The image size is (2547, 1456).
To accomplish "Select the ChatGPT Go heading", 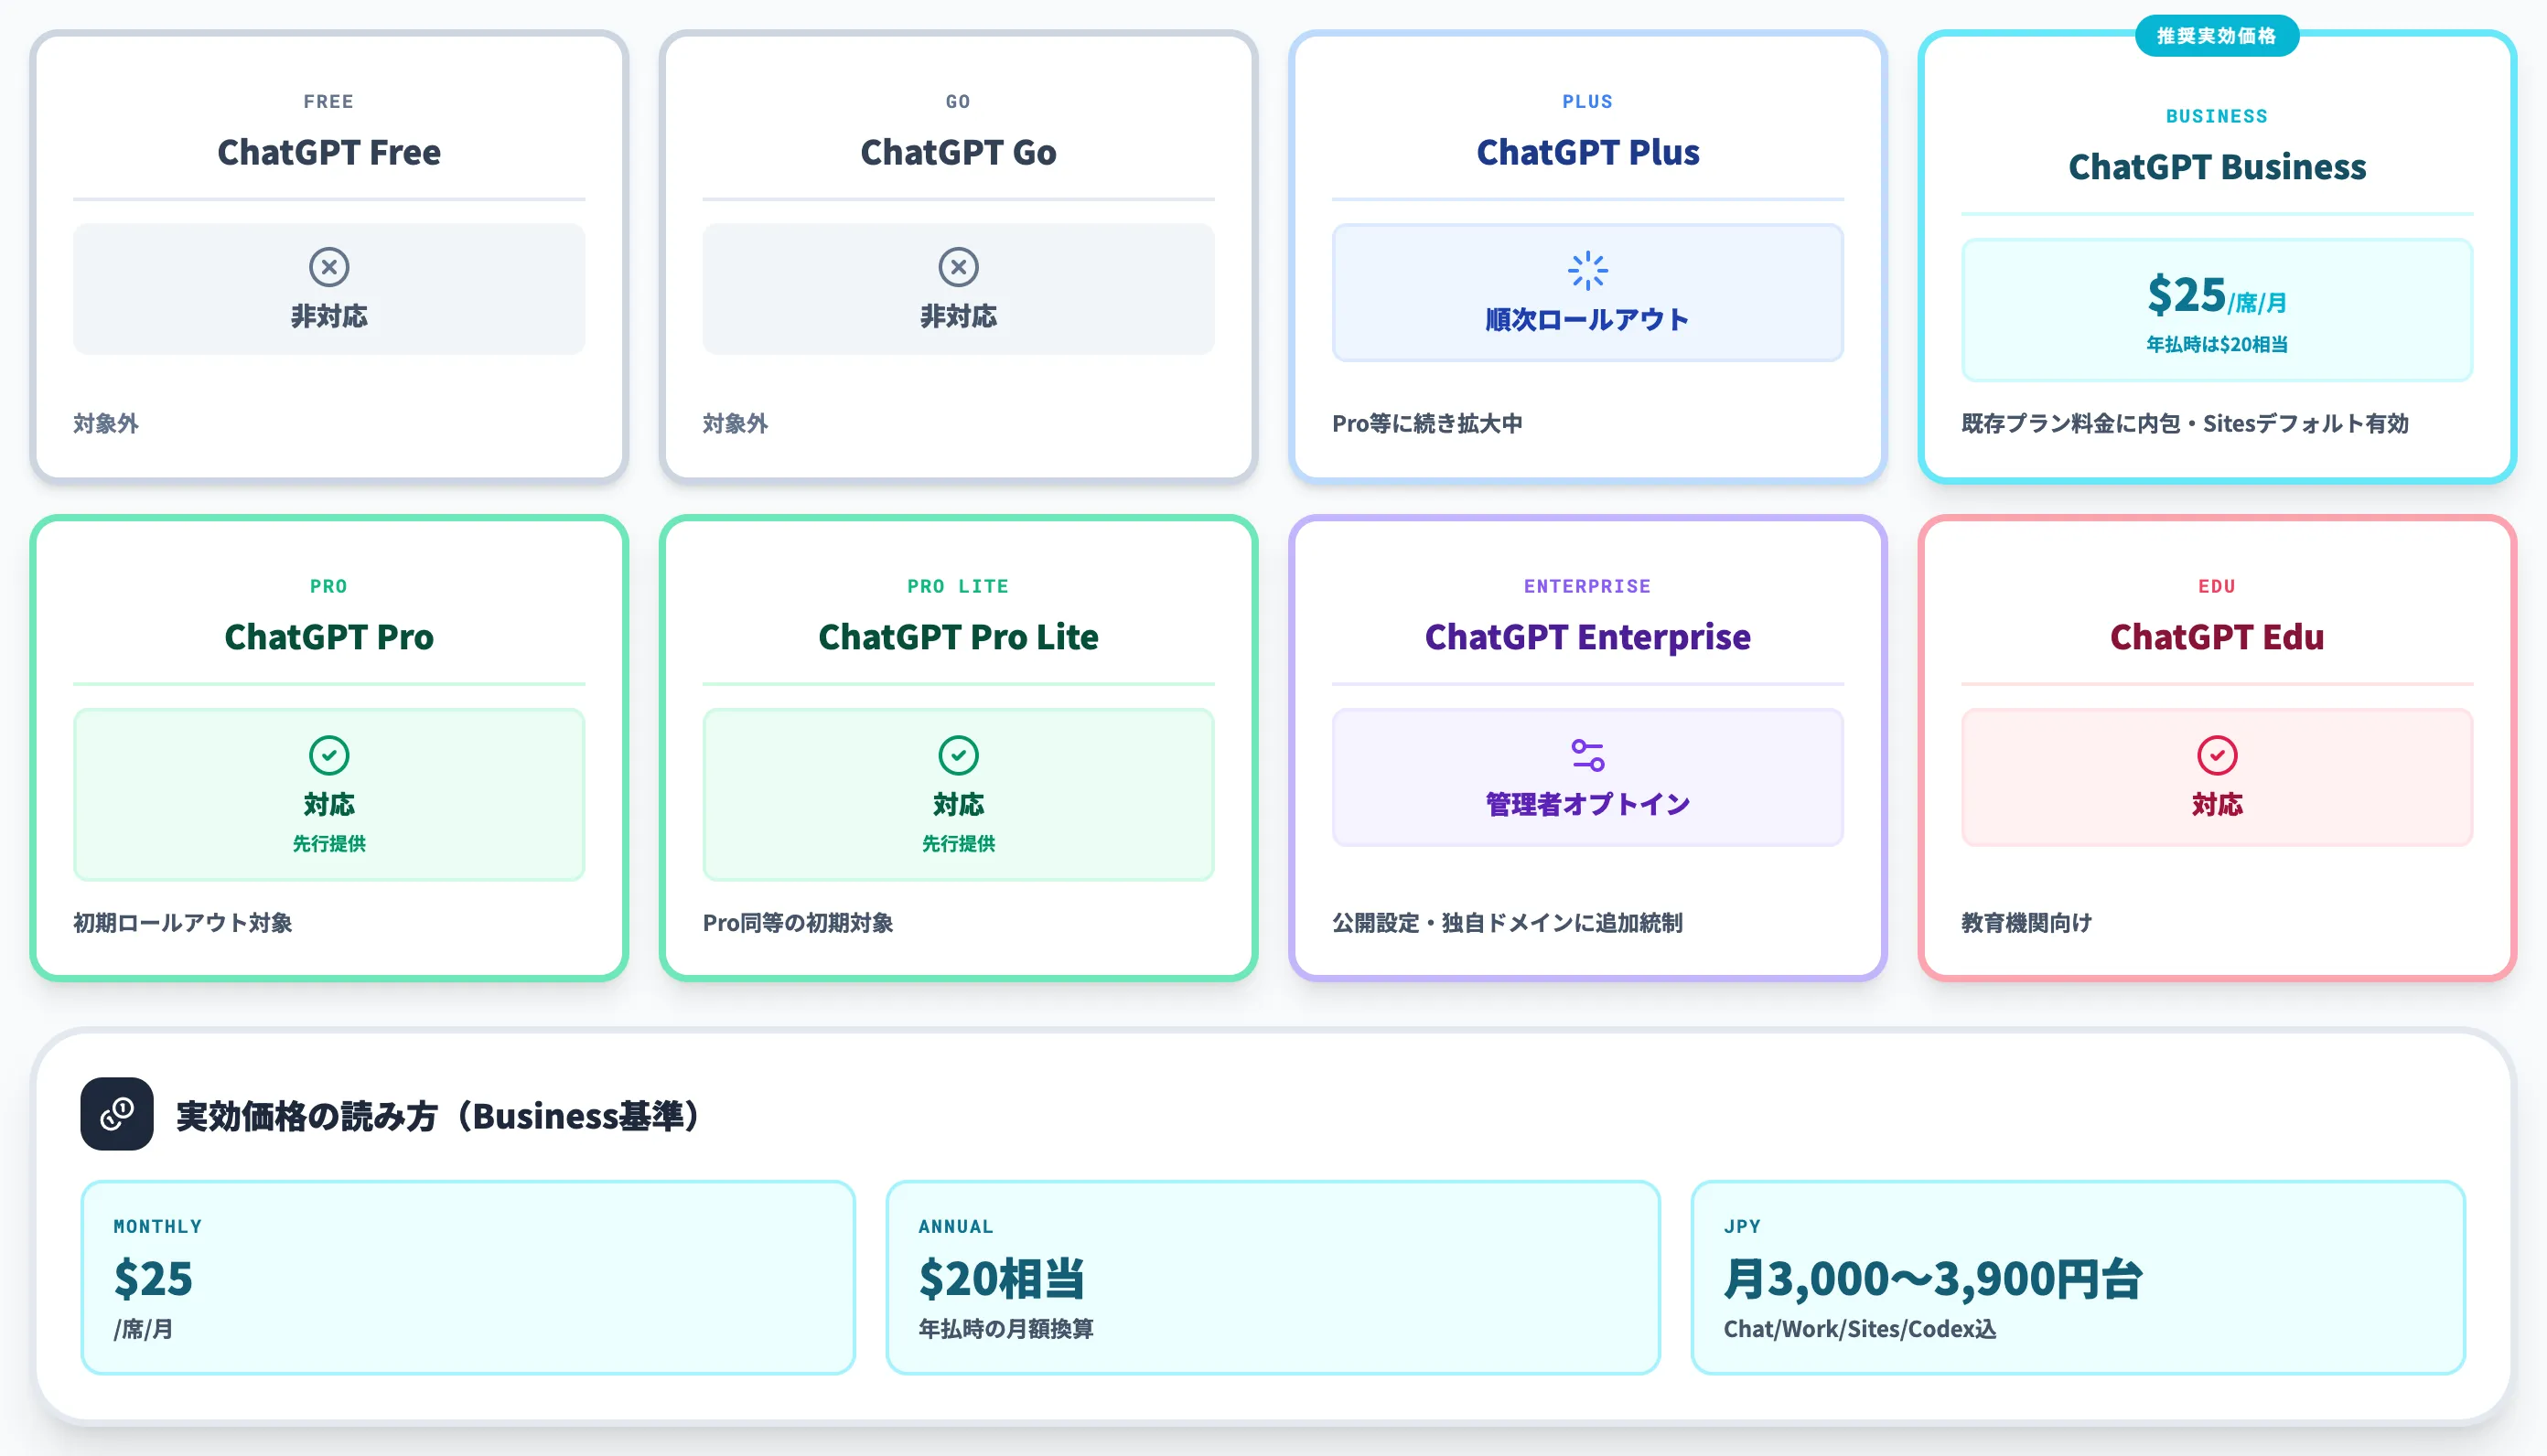I will pyautogui.click(x=958, y=152).
